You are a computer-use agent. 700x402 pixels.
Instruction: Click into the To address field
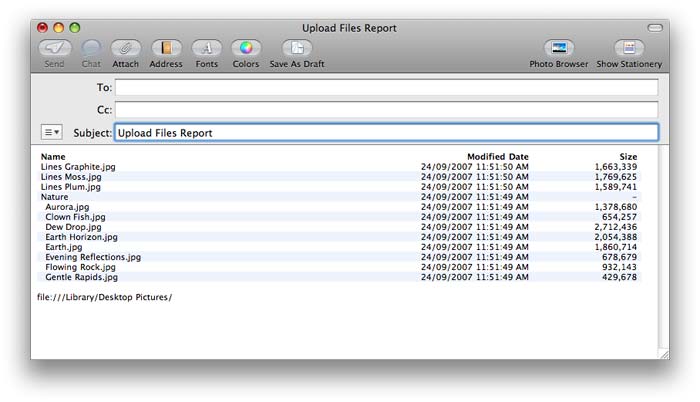(x=387, y=87)
